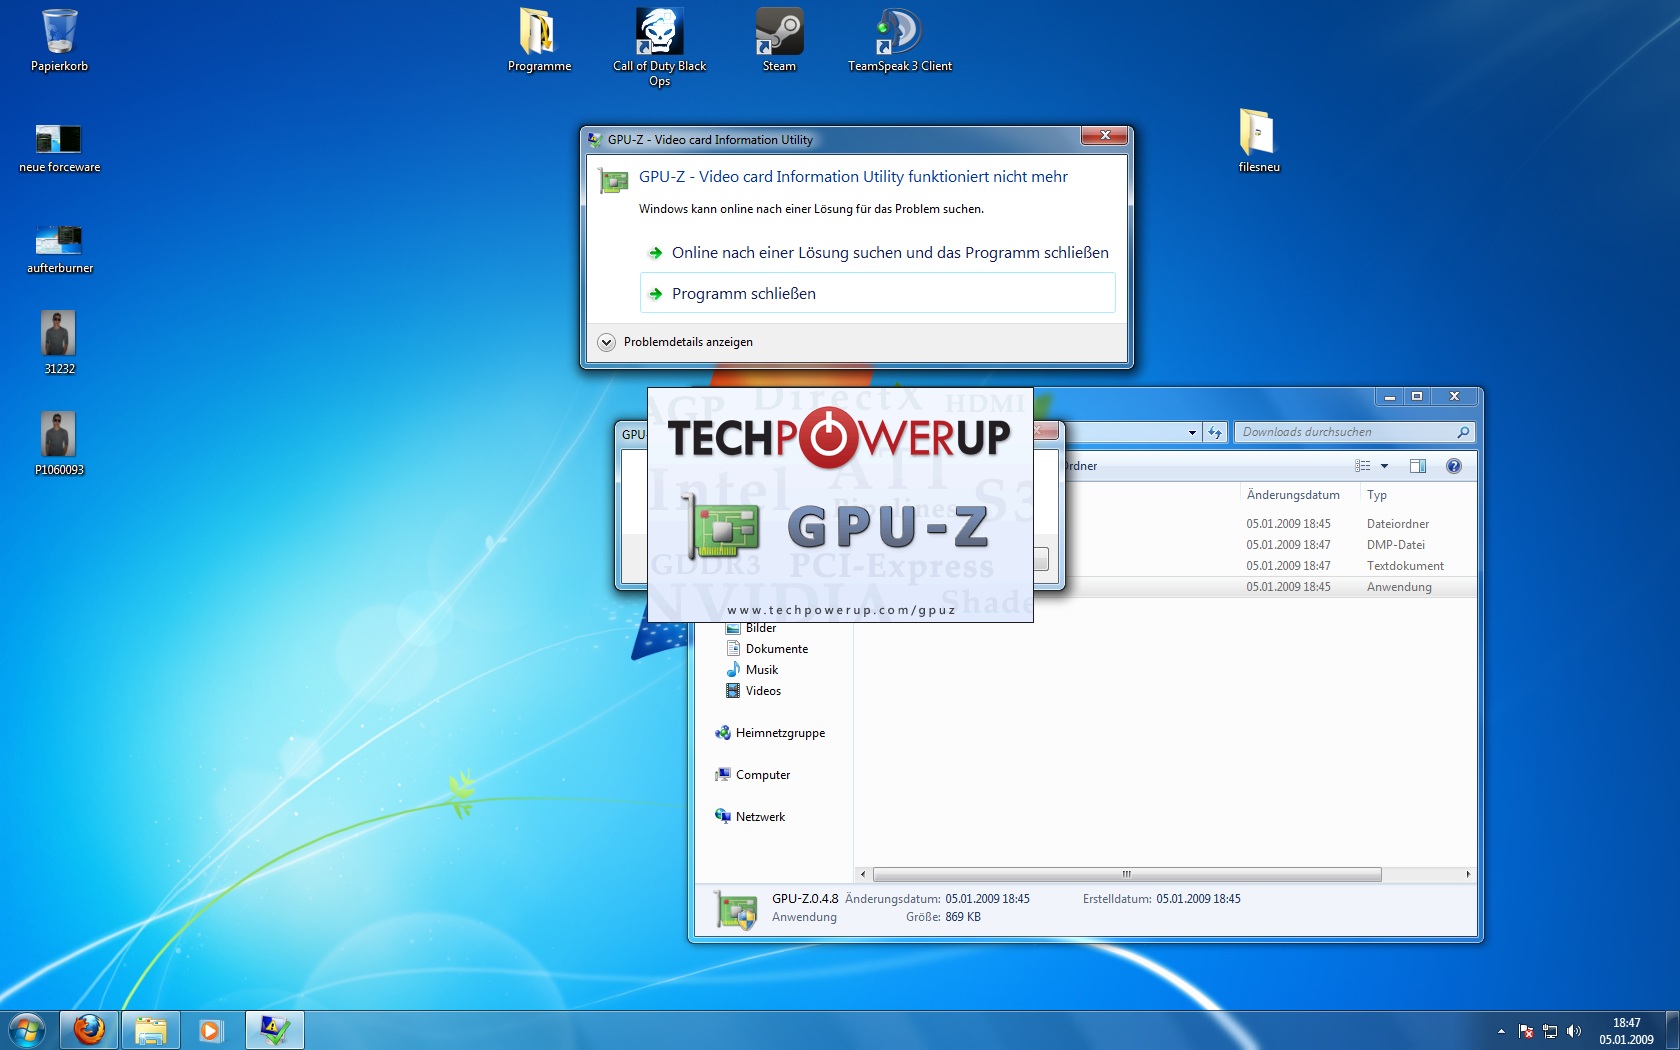Image resolution: width=1680 pixels, height=1050 pixels.
Task: Close the GPU-Z crash dialog
Action: (1105, 135)
